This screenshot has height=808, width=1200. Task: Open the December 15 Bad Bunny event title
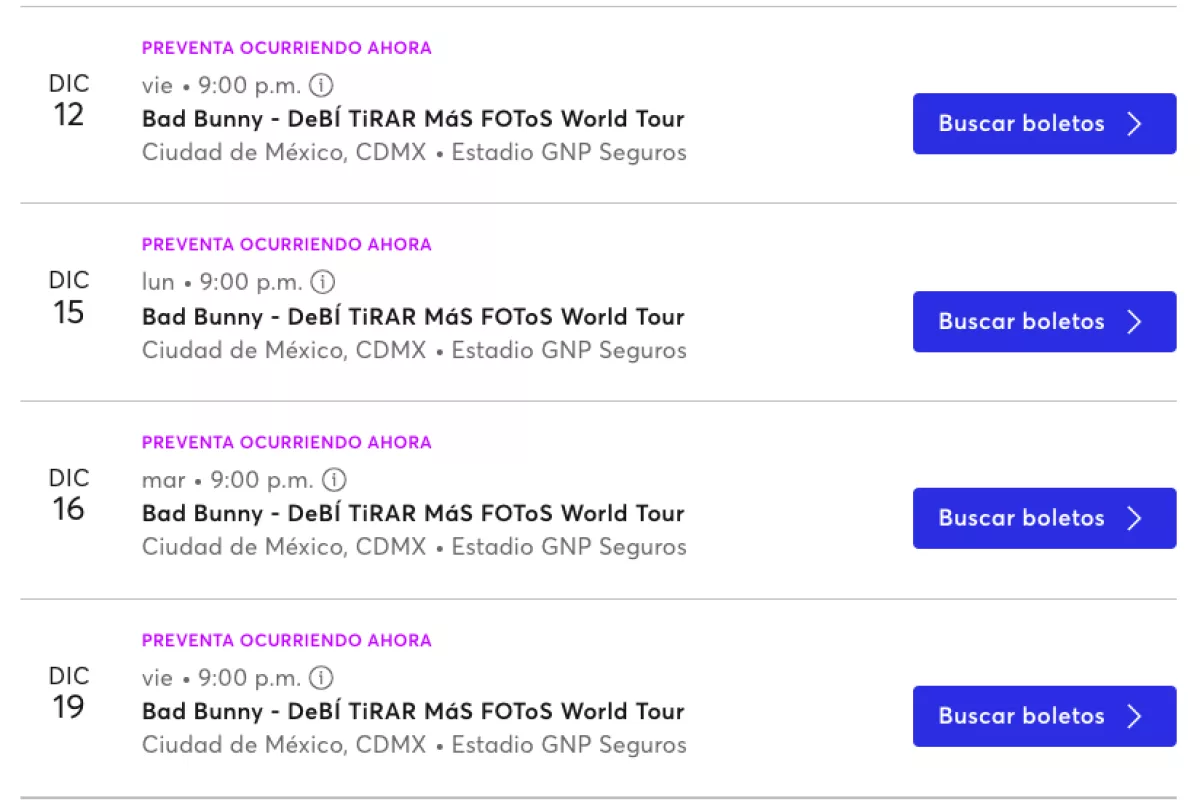(x=413, y=316)
